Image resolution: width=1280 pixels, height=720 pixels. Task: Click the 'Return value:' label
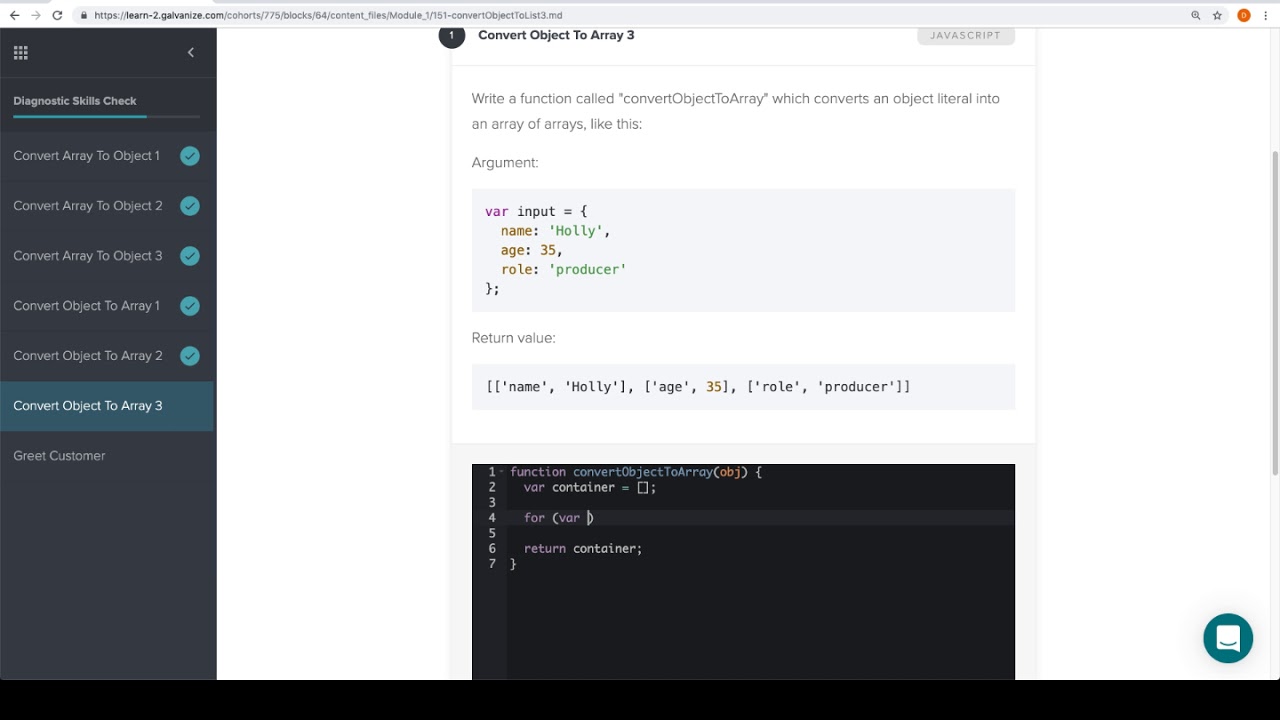pyautogui.click(x=513, y=338)
